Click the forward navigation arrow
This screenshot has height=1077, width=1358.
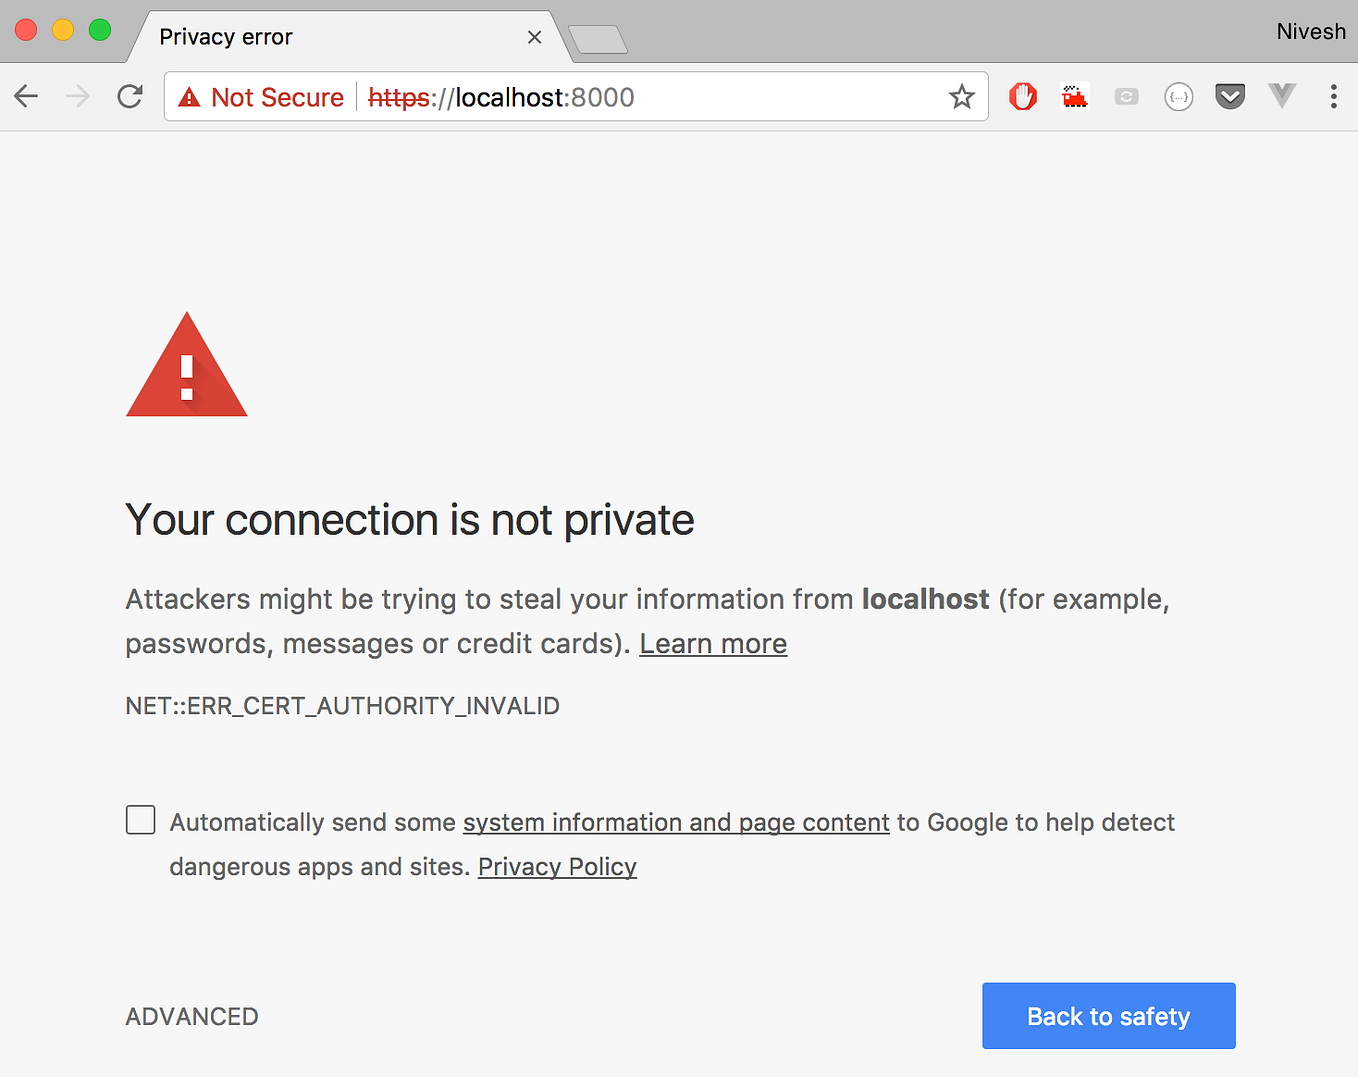point(77,96)
